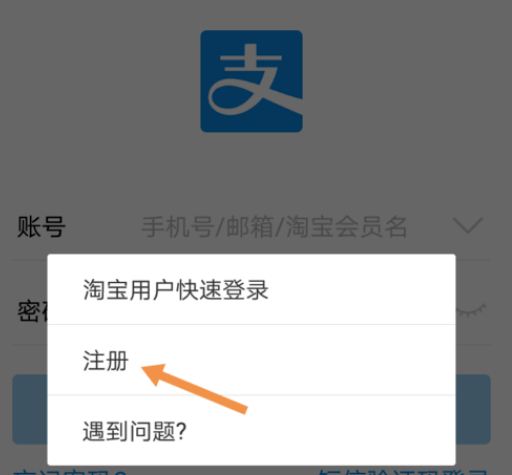Click the orange arrow pointing to 注册
Screen dimensions: 512x475
pyautogui.click(x=195, y=388)
